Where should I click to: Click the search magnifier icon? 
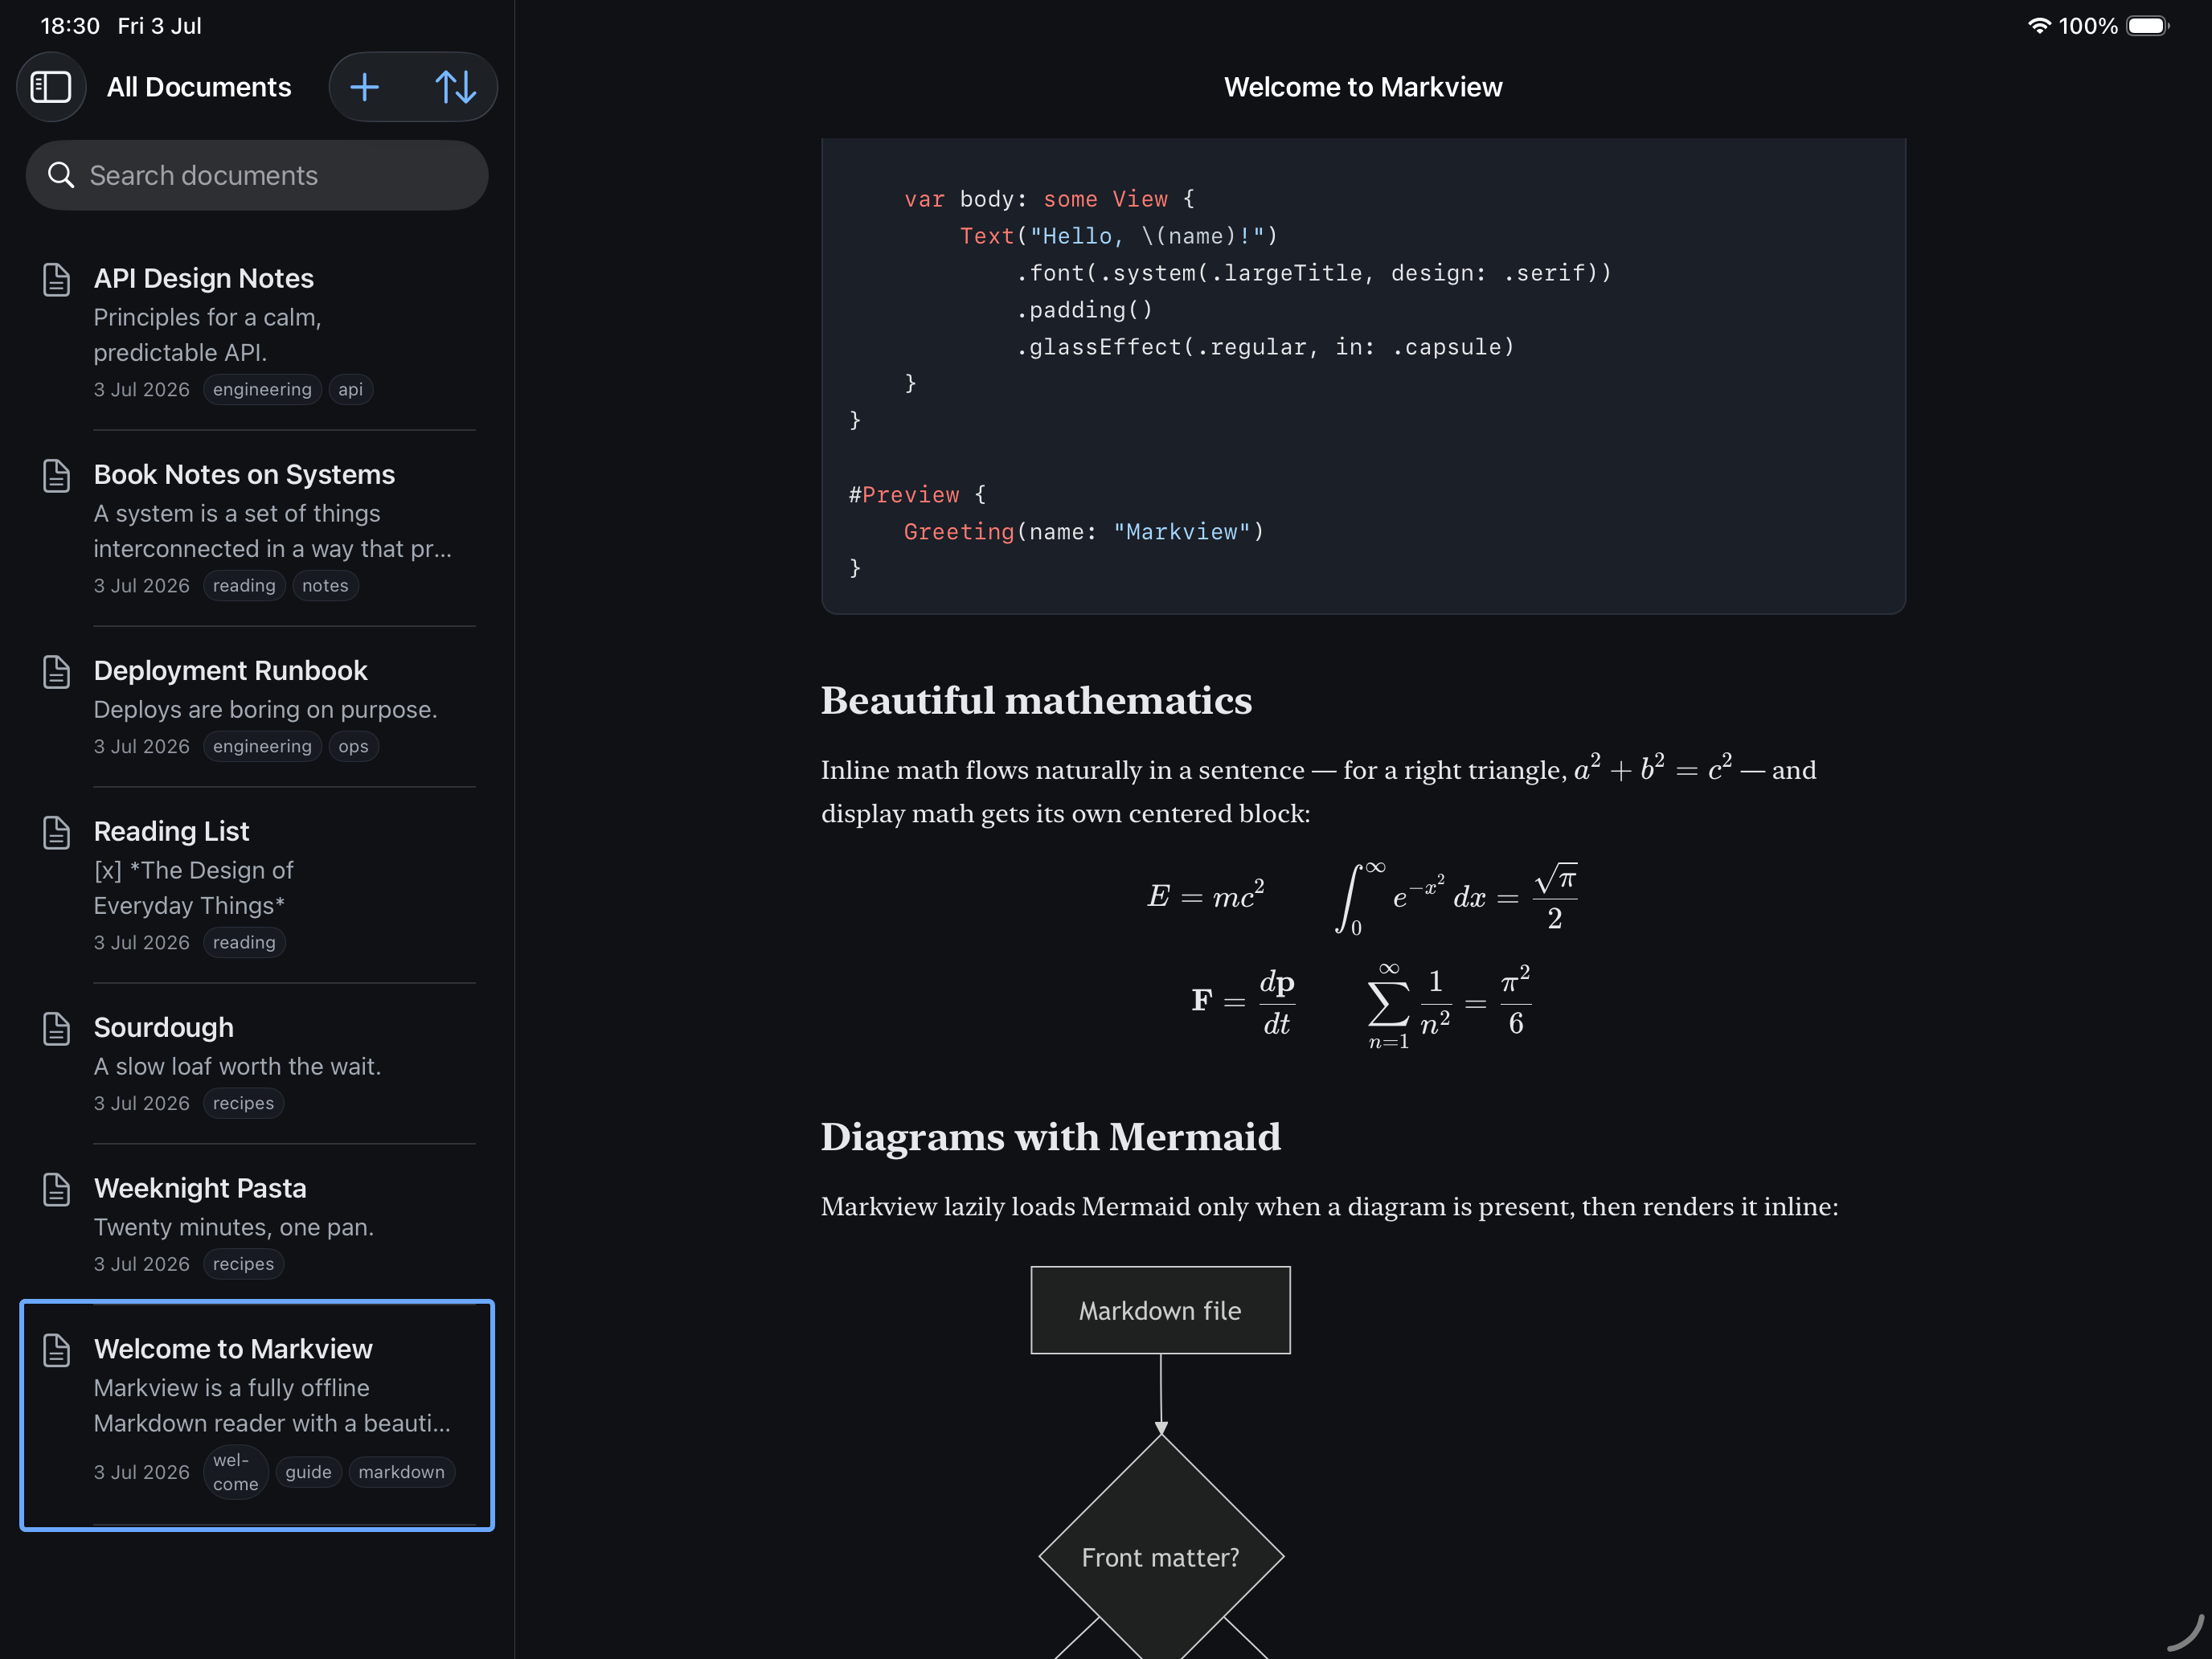[61, 175]
